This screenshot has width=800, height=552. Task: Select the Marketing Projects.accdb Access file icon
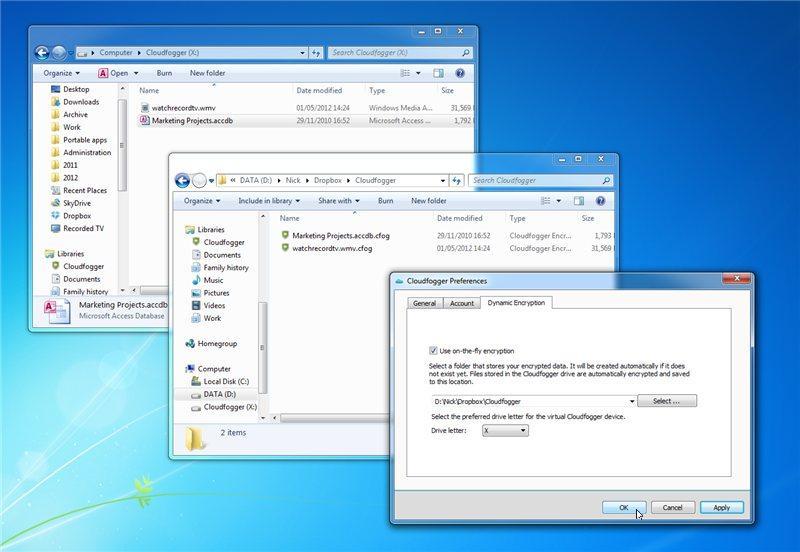[145, 120]
